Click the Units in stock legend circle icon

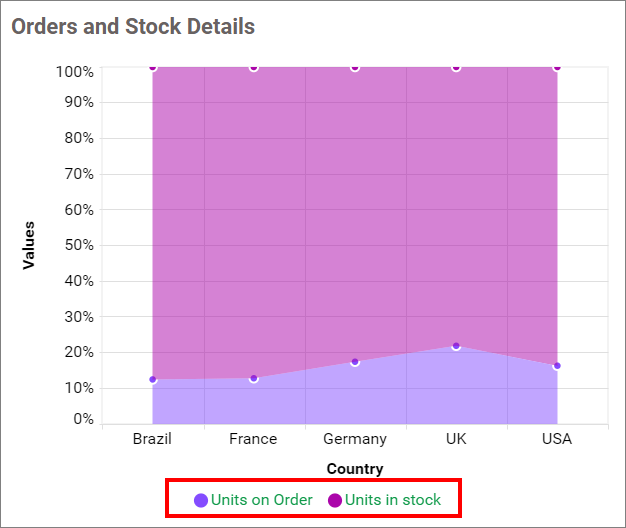(335, 500)
